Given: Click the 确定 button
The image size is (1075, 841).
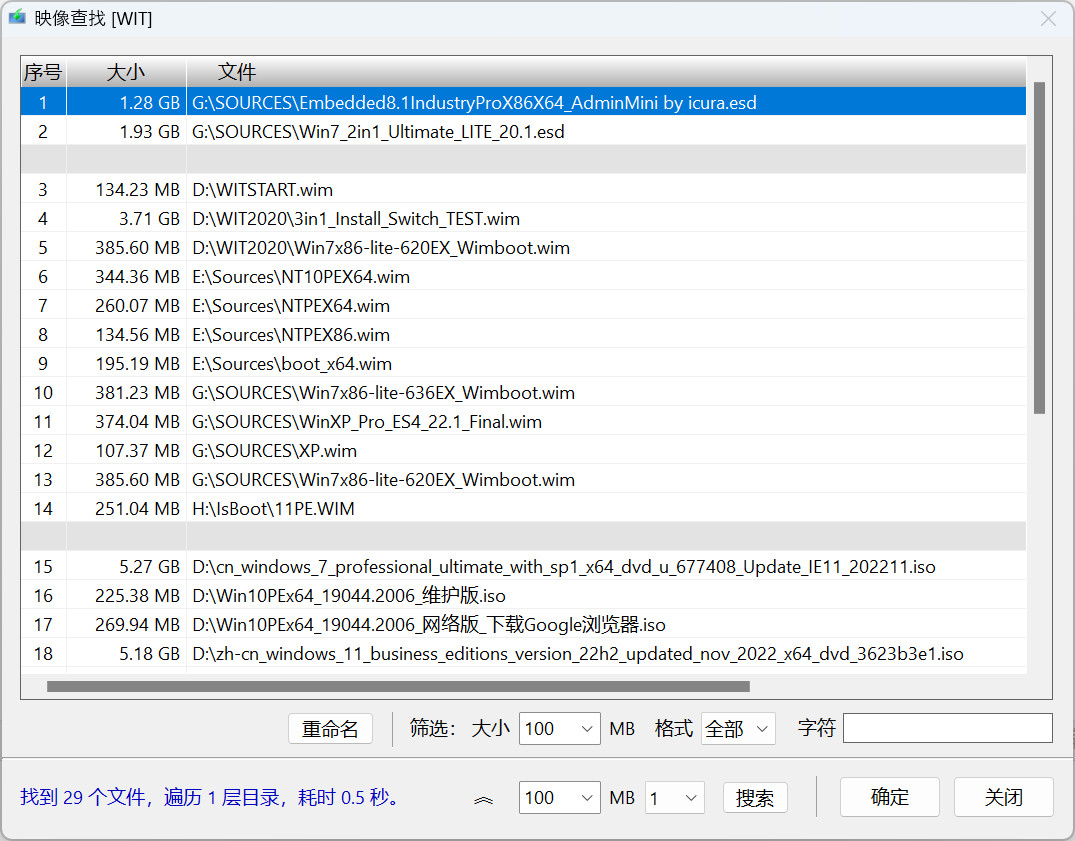Looking at the screenshot, I should coord(889,797).
